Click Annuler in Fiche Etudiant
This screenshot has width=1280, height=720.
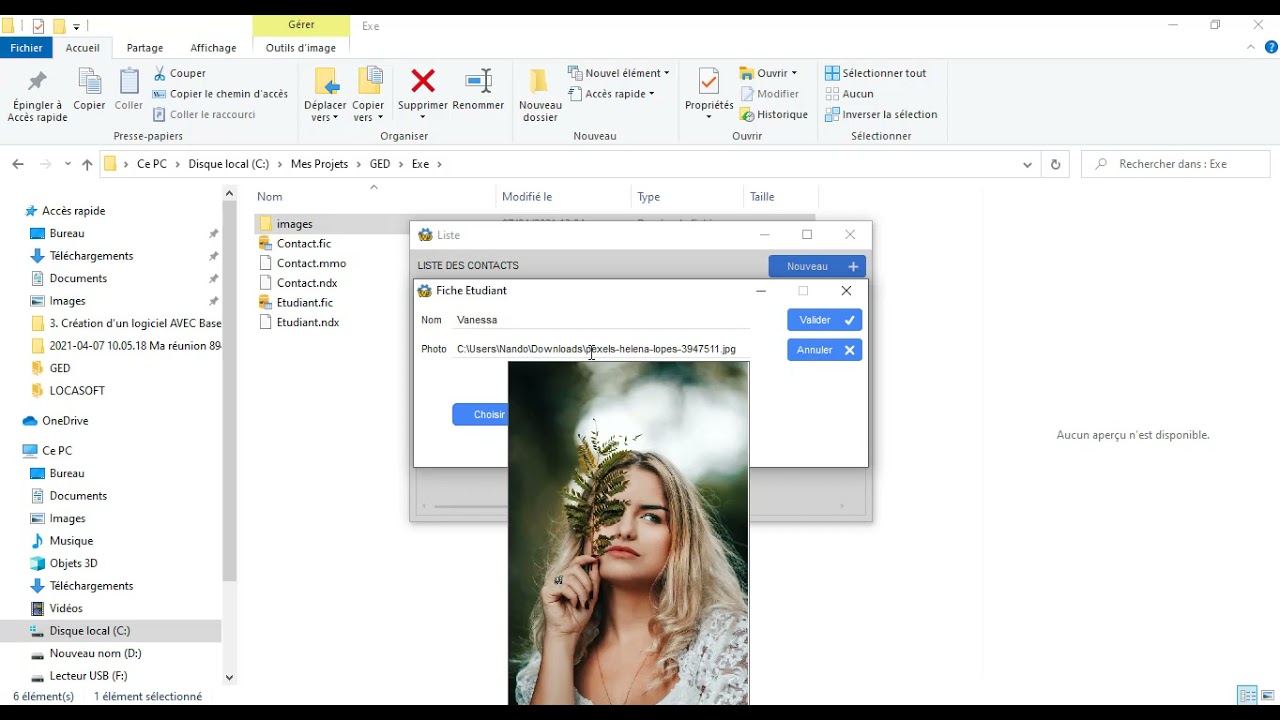(x=824, y=350)
